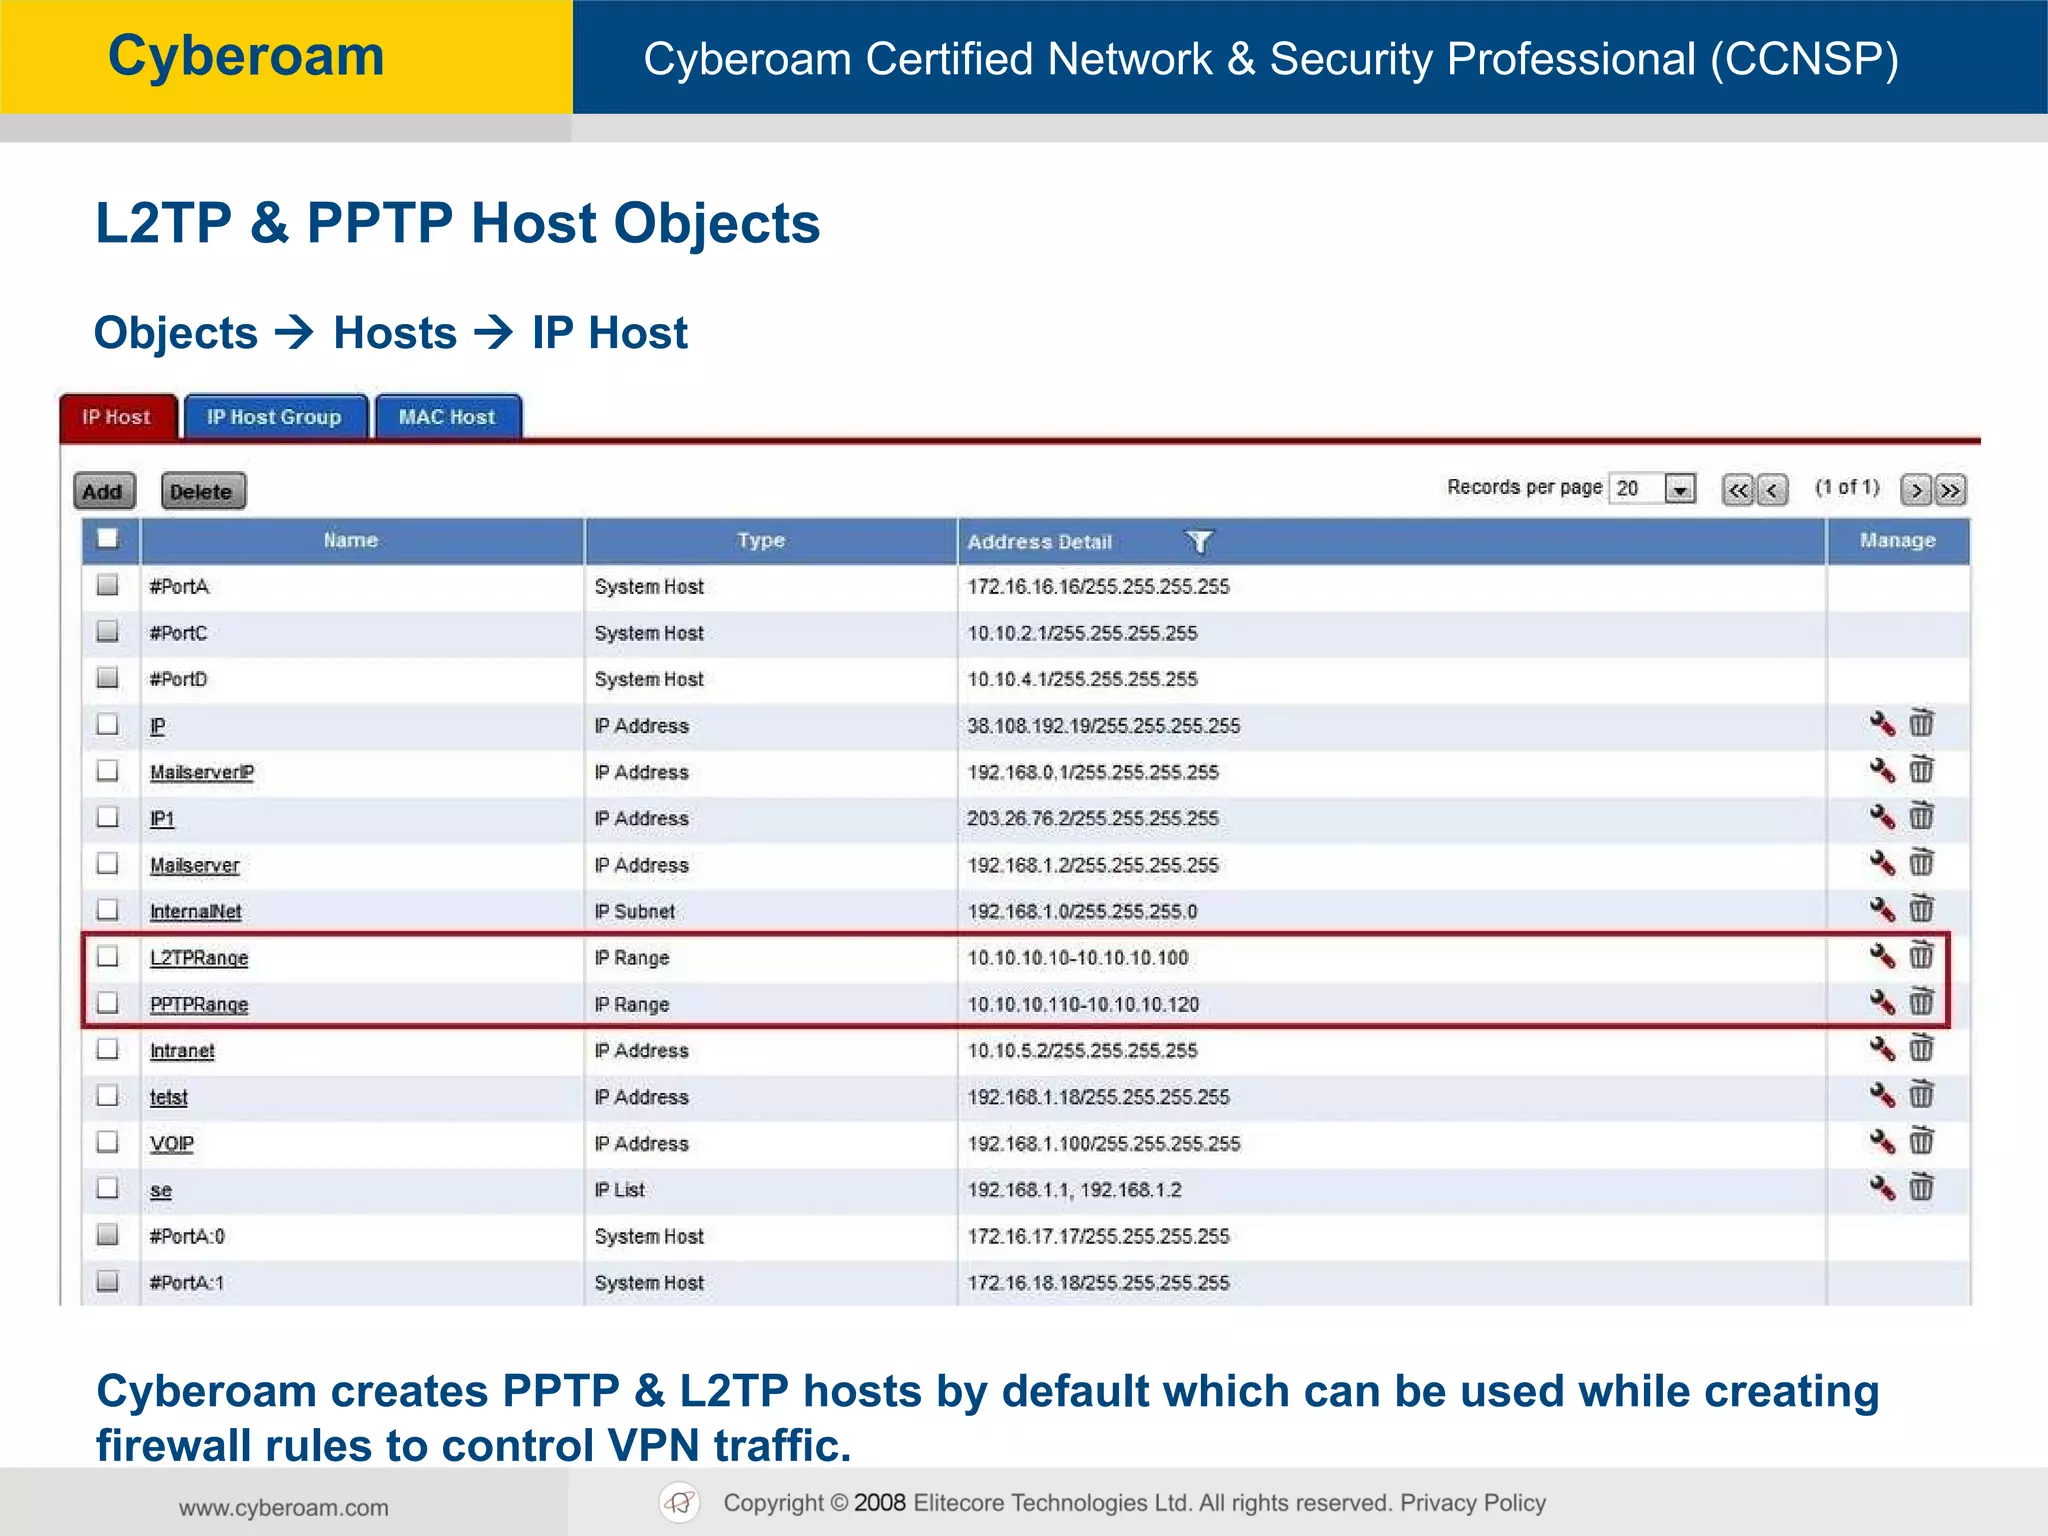The height and width of the screenshot is (1536, 2048).
Task: Open Address Detail filter funnel icon
Action: pos(1199,542)
